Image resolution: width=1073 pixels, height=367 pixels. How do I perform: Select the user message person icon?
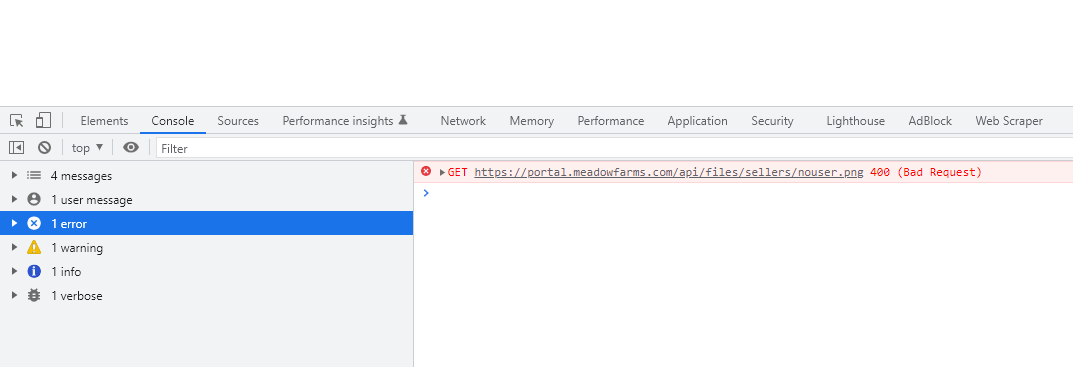34,199
